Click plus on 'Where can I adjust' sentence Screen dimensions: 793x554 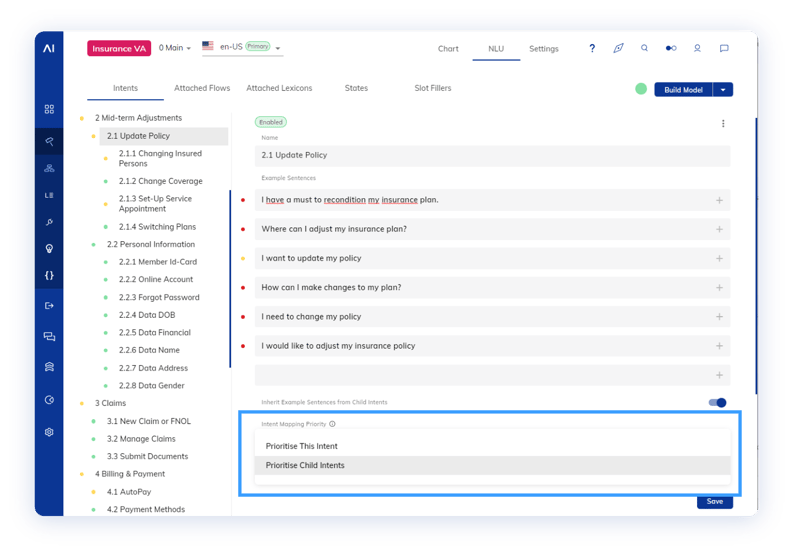(x=719, y=229)
